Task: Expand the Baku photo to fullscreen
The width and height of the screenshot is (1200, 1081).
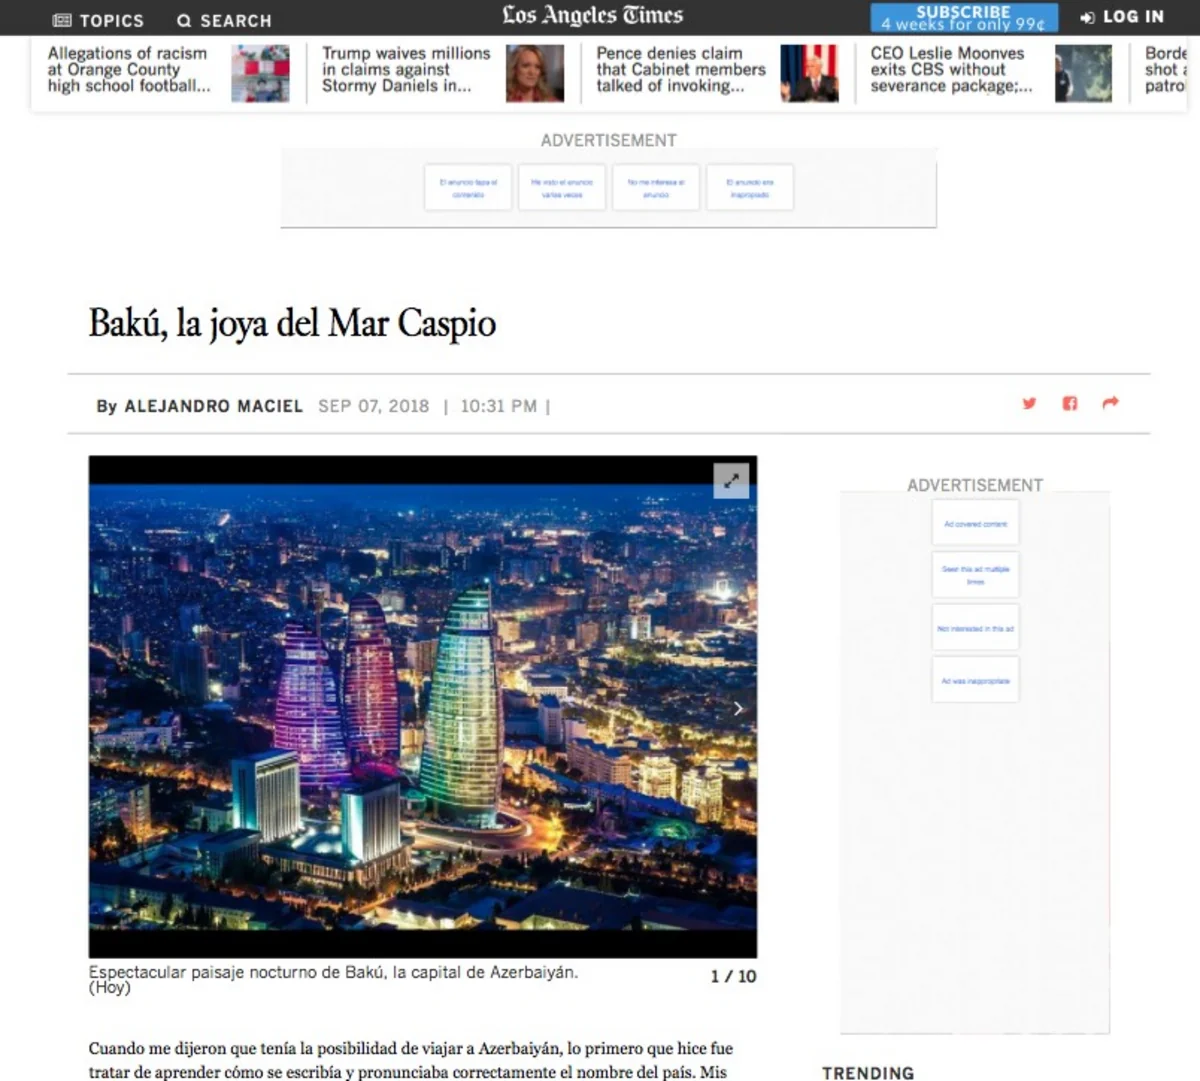Action: [732, 480]
